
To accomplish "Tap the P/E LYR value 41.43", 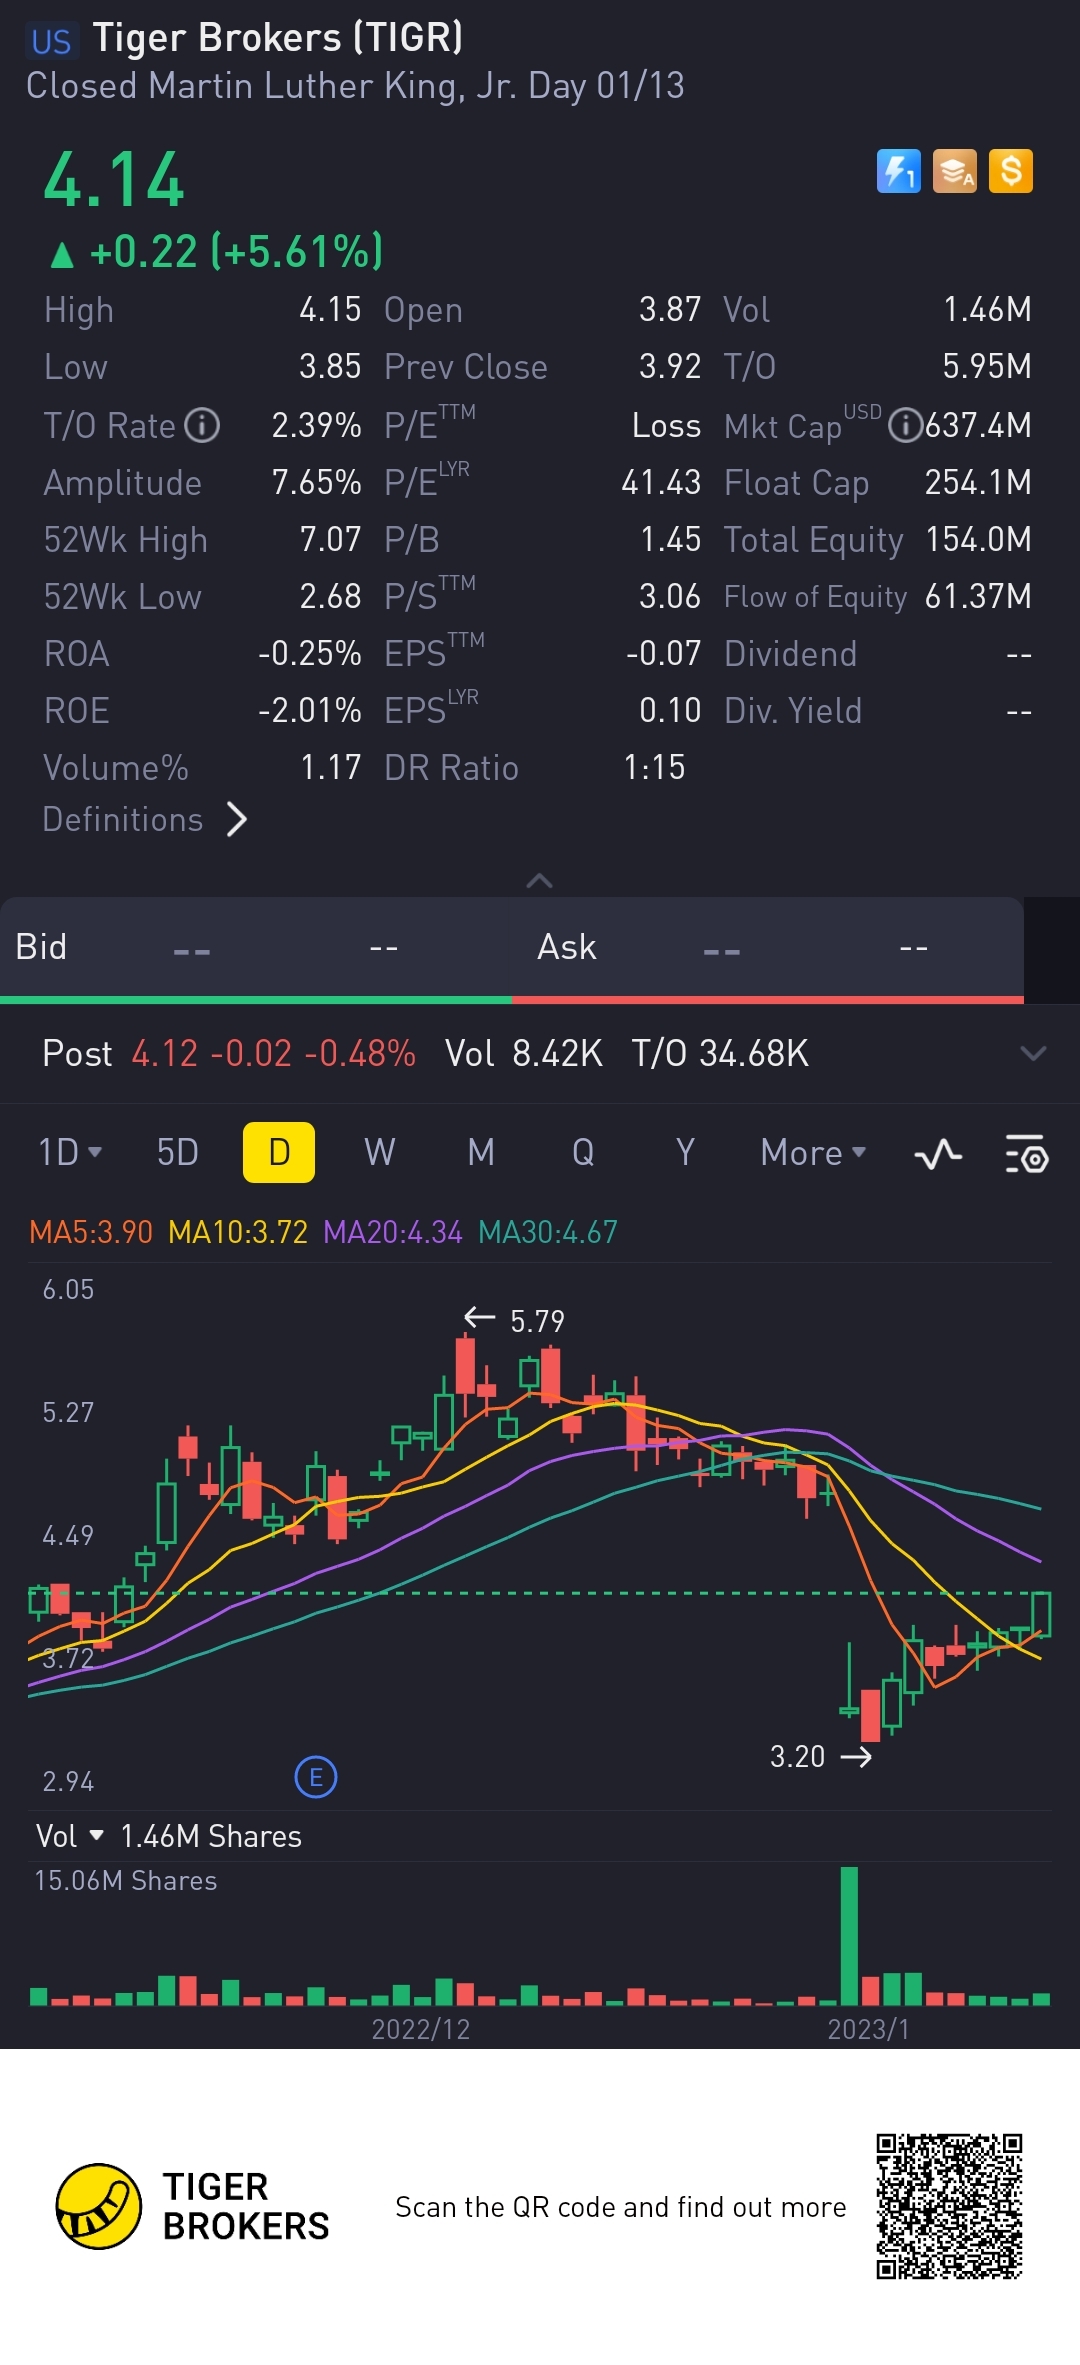I will (x=661, y=483).
